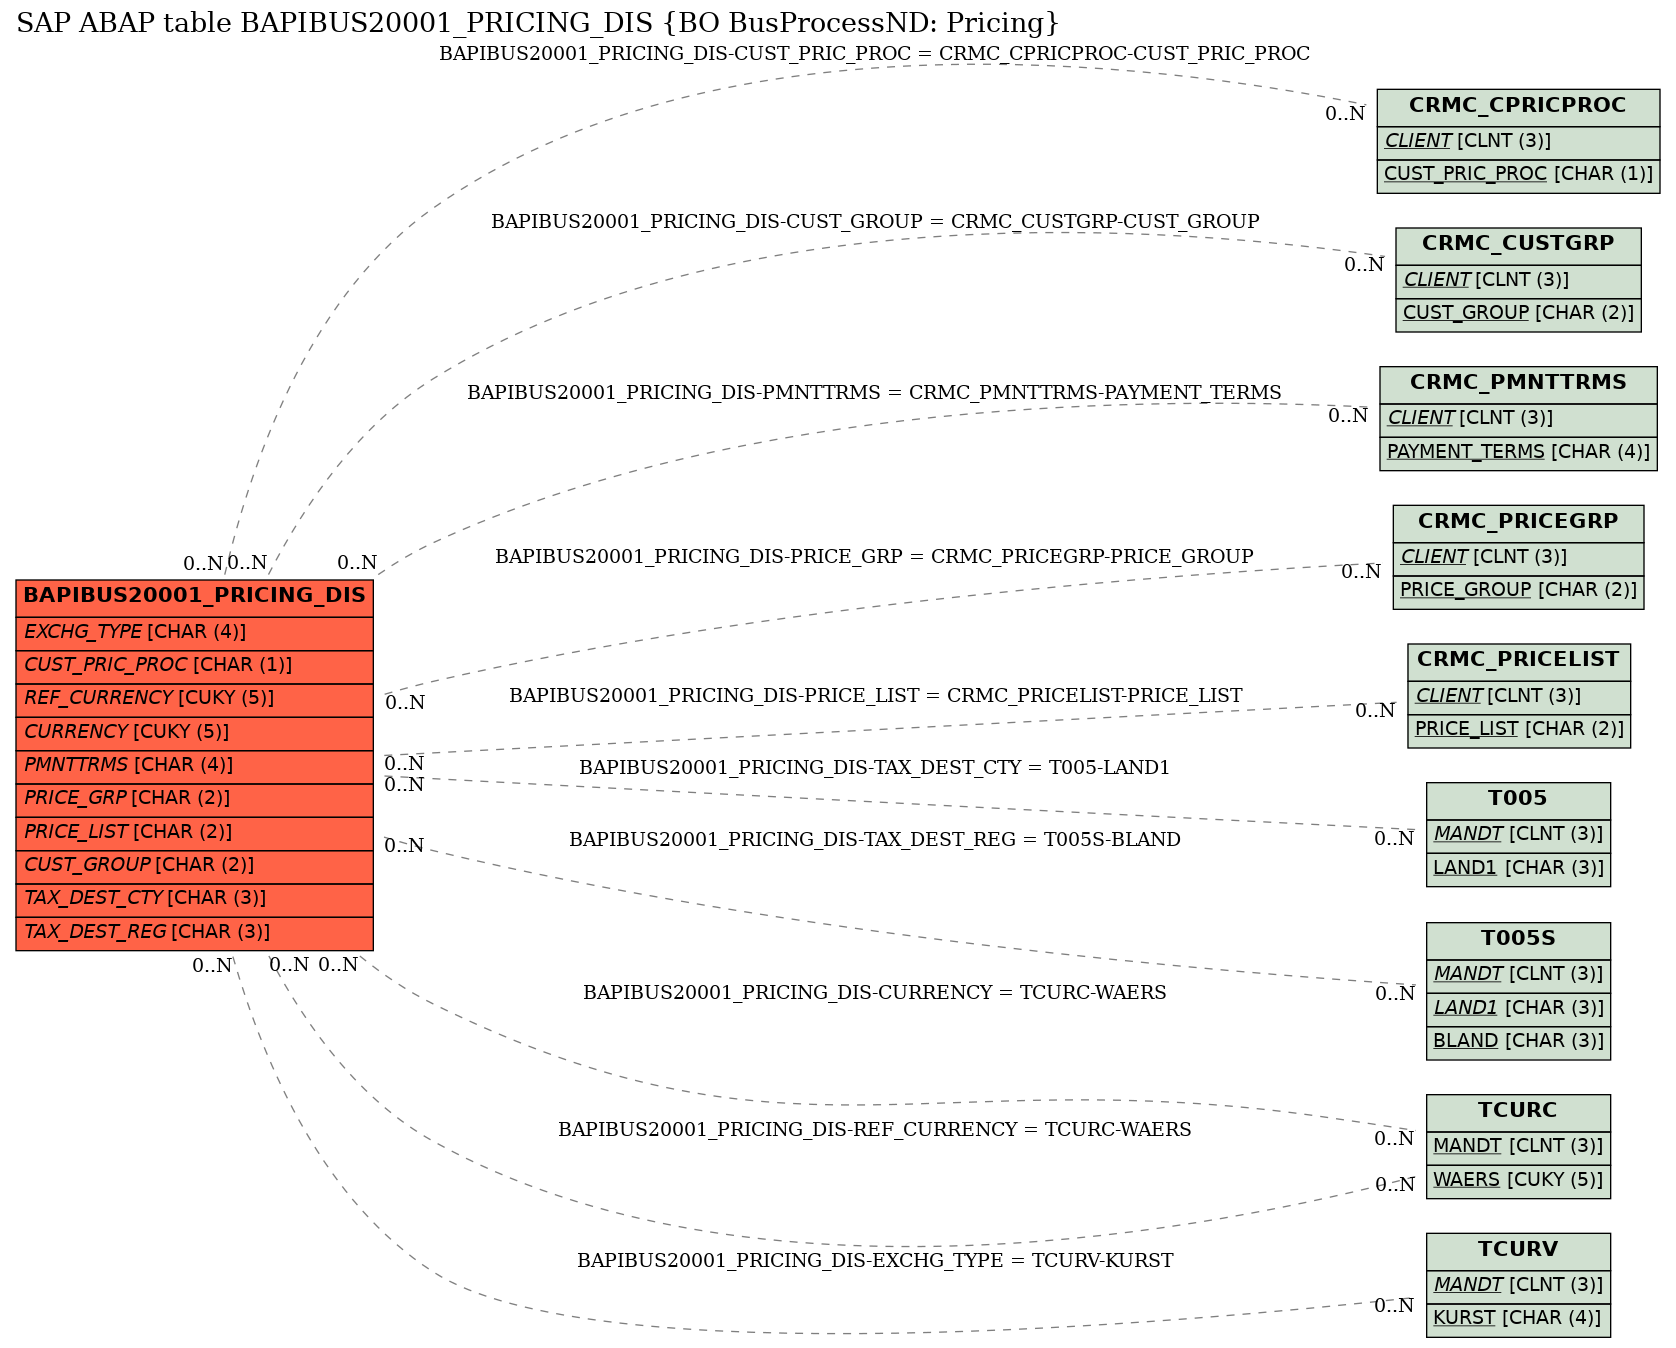This screenshot has height=1348, width=1676.
Task: Click PAYMENT_TERMS [CHAR (4)] field
Action: (1518, 453)
